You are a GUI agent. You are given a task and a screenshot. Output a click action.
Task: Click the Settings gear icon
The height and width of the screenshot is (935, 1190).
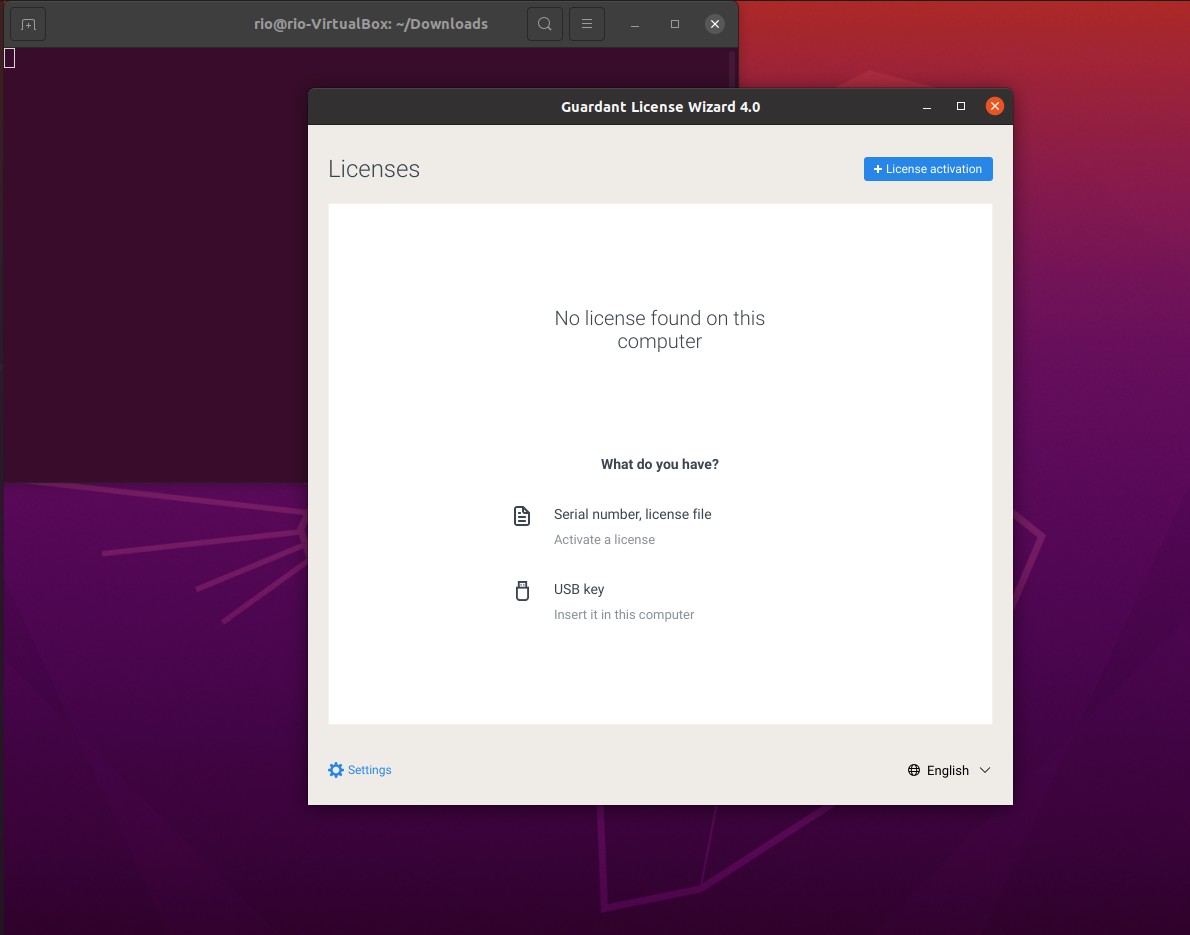(x=335, y=770)
